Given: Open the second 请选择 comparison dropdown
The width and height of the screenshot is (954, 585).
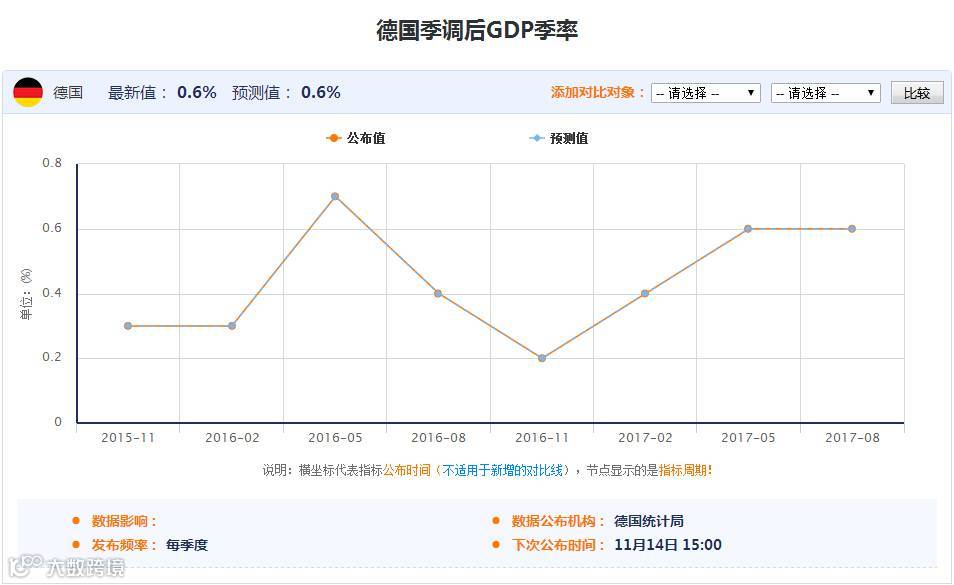Looking at the screenshot, I should [826, 93].
